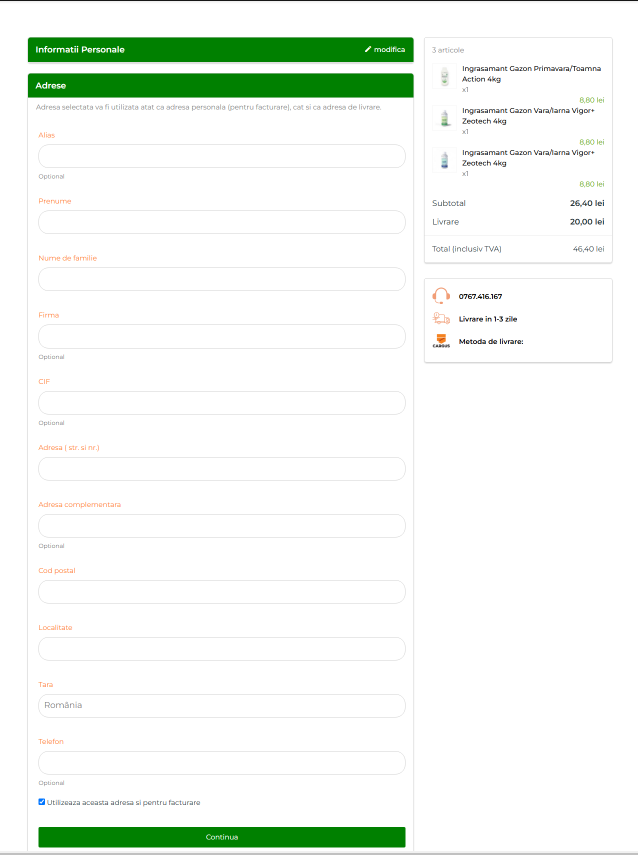The image size is (638, 855).
Task: Focus the Alias input field
Action: 222,156
